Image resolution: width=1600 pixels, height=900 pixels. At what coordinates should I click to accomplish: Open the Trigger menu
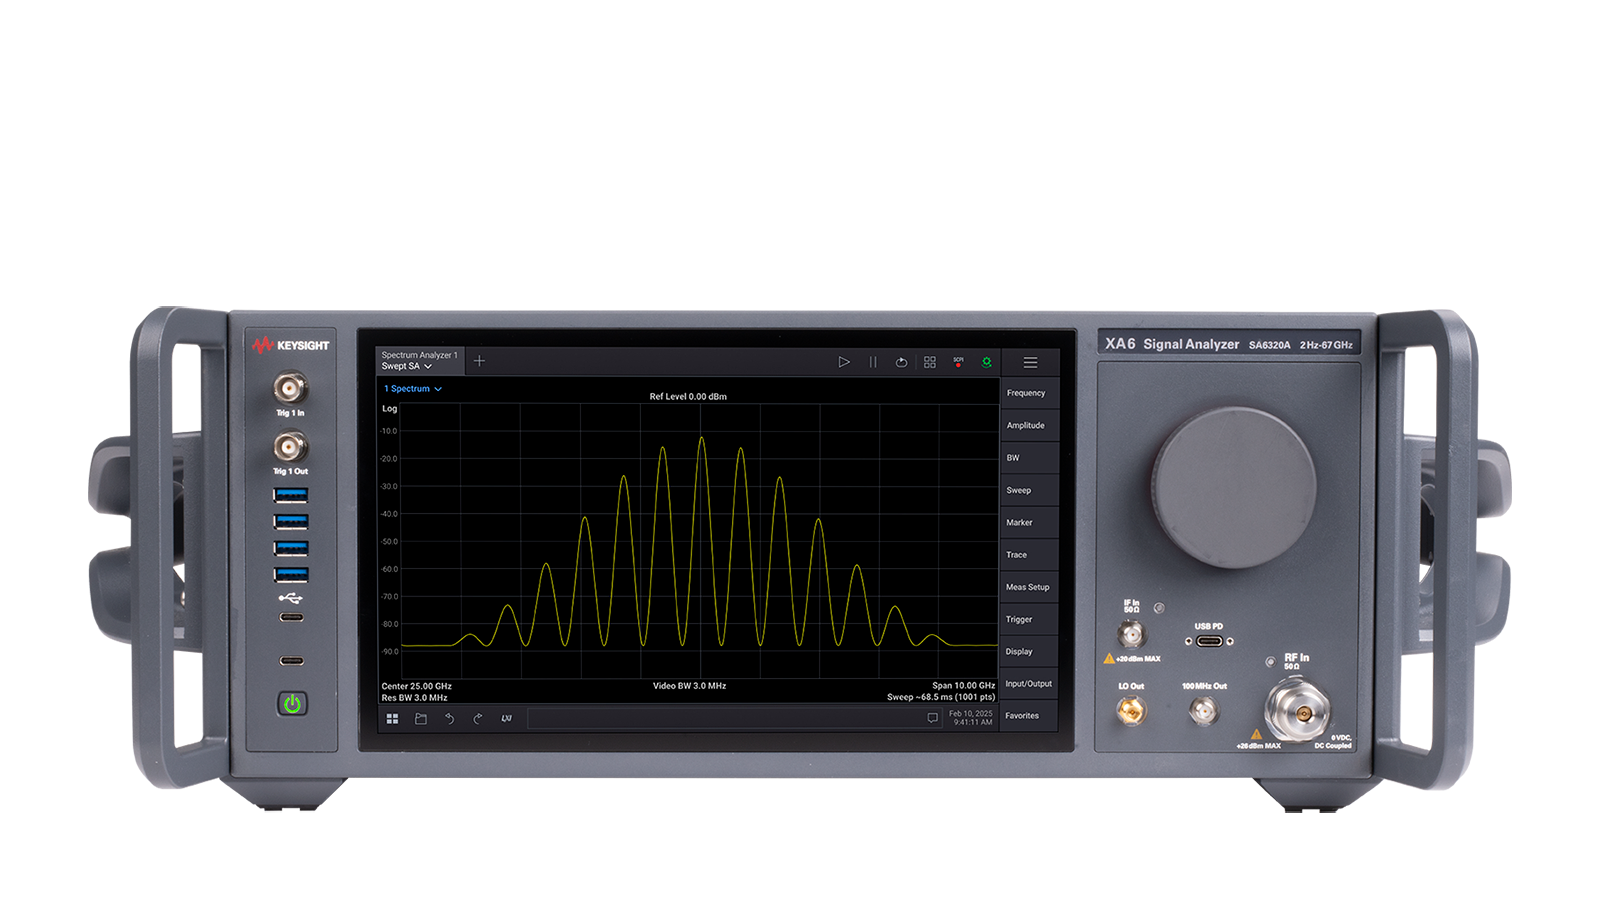[1029, 619]
